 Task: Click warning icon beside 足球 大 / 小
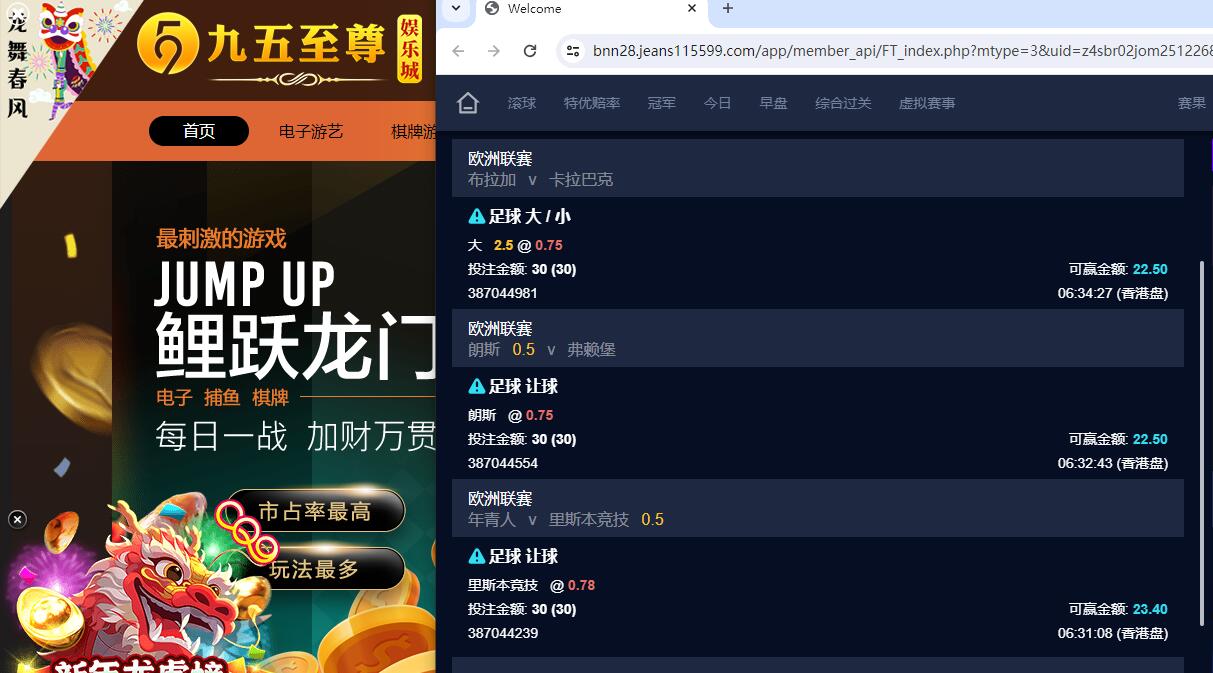pos(477,216)
